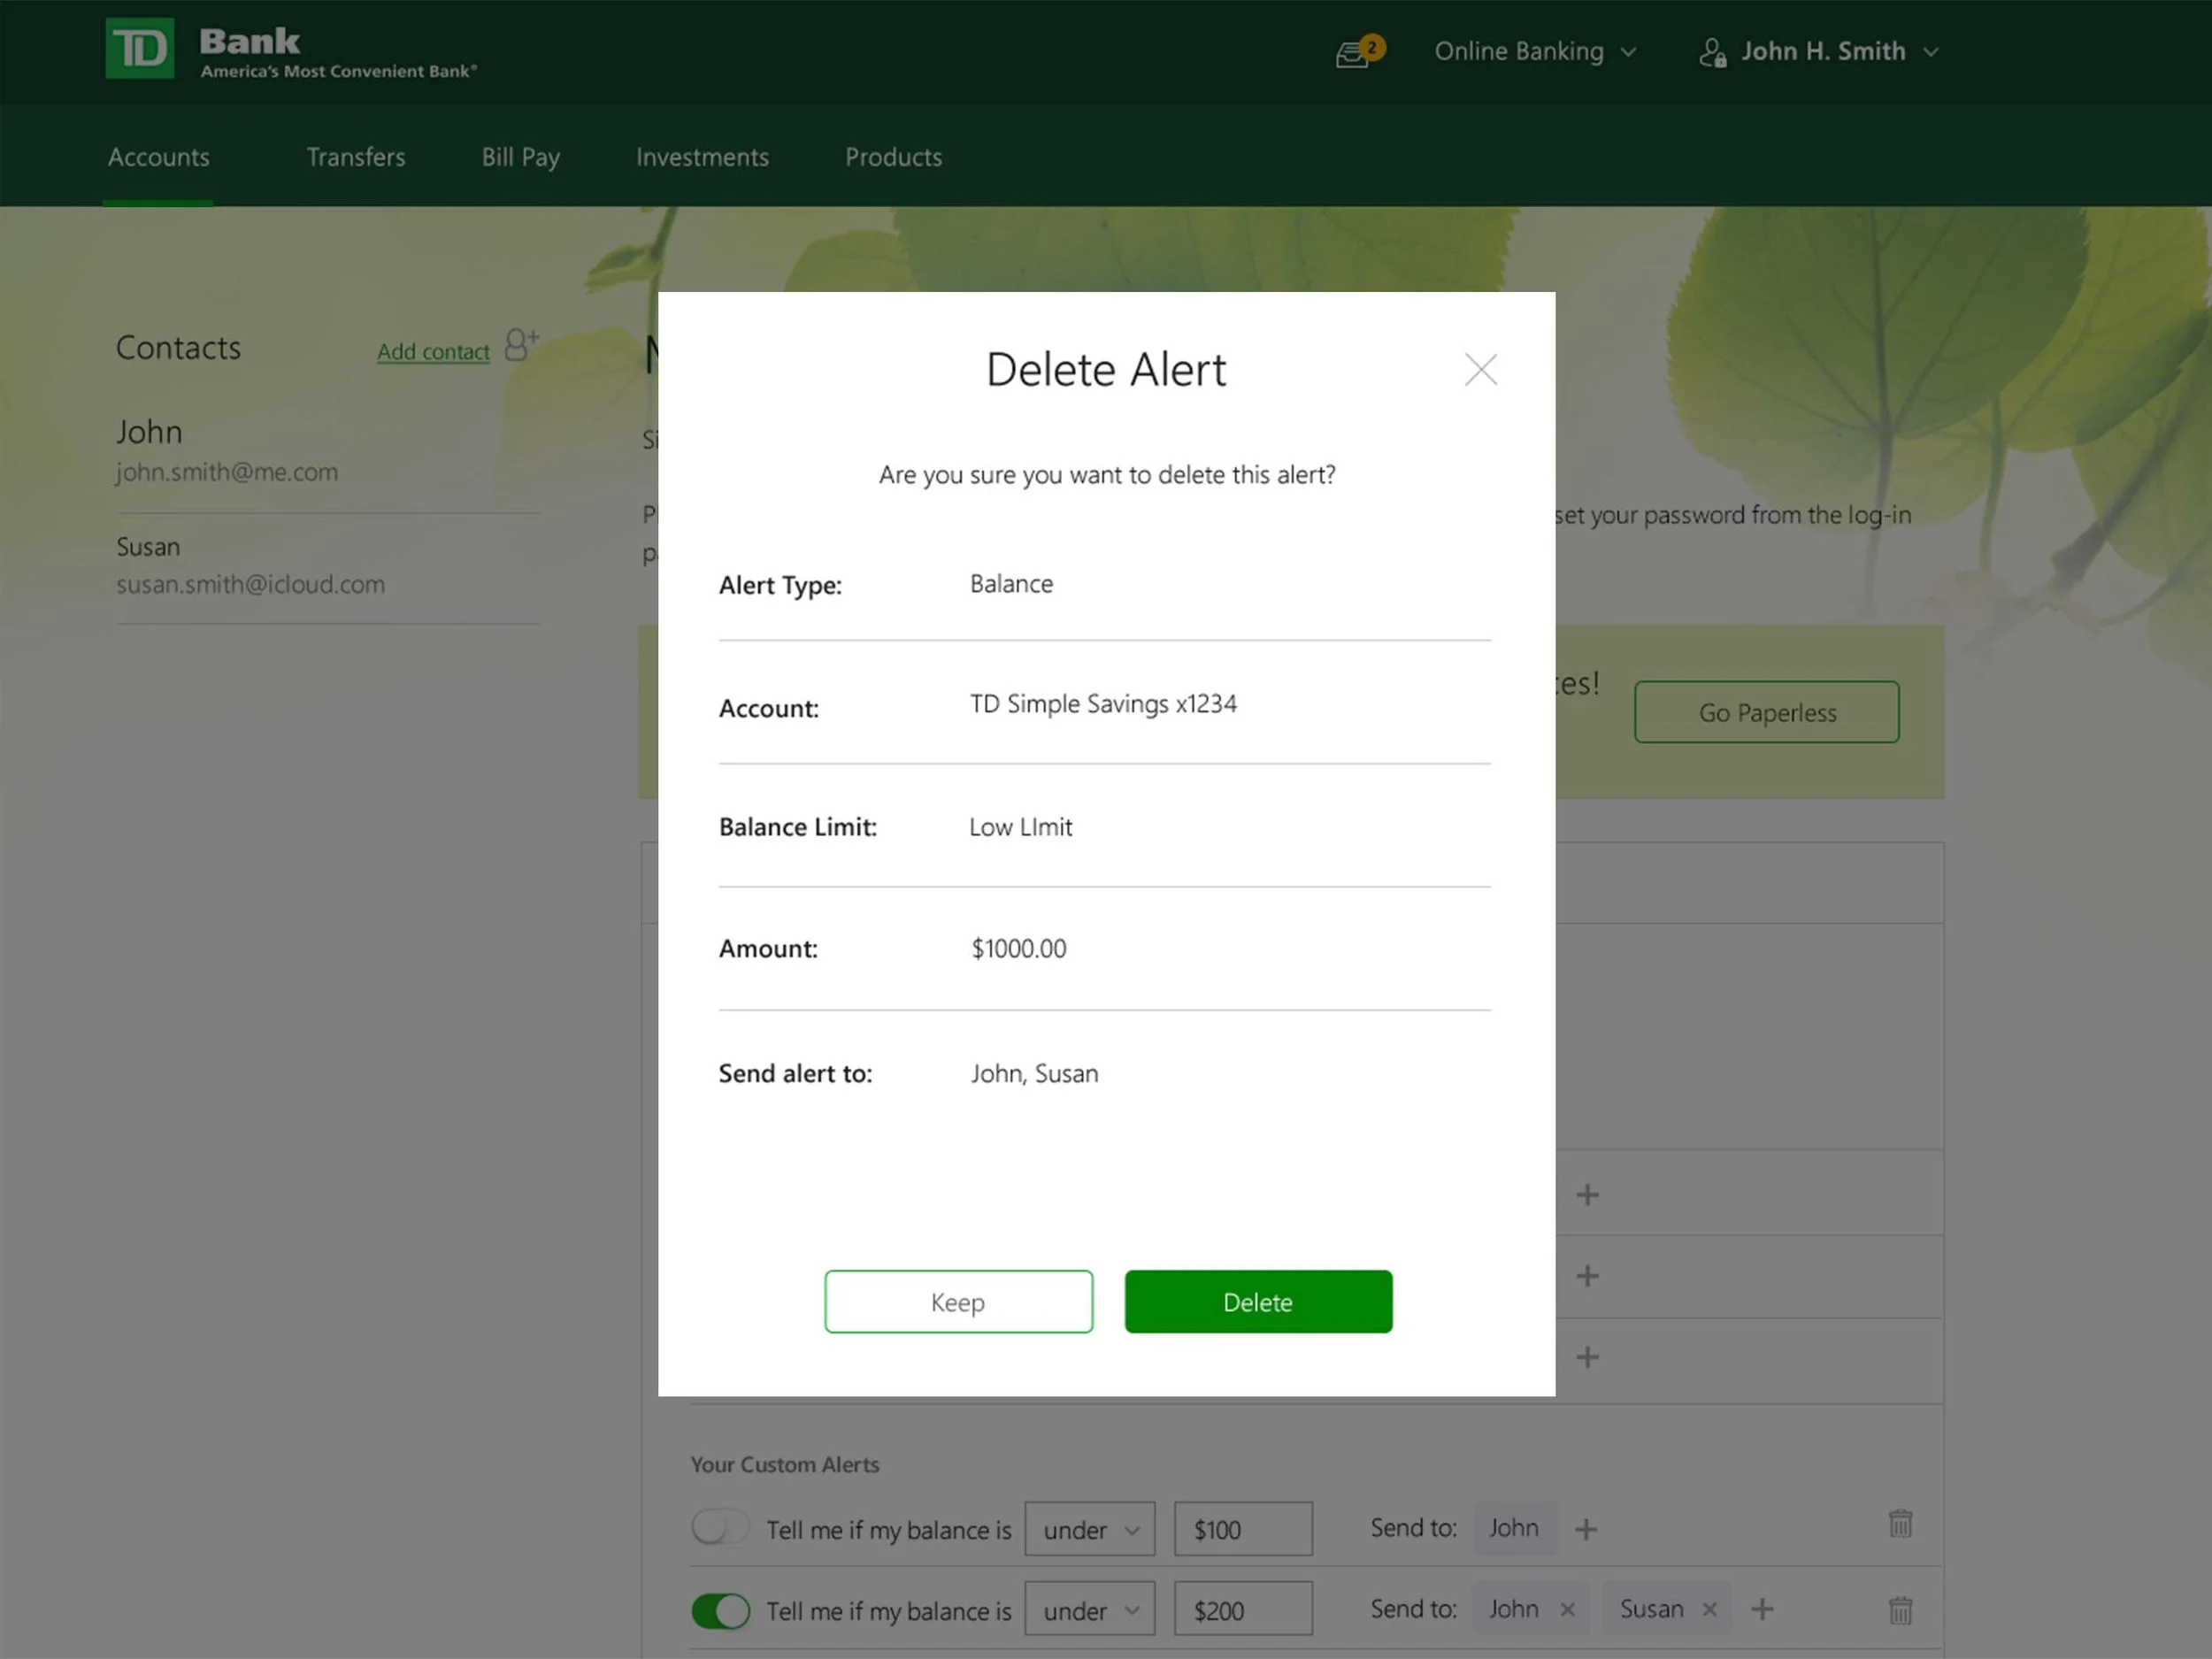Image resolution: width=2212 pixels, height=1659 pixels.
Task: Click the John contact name in Contacts
Action: click(149, 432)
